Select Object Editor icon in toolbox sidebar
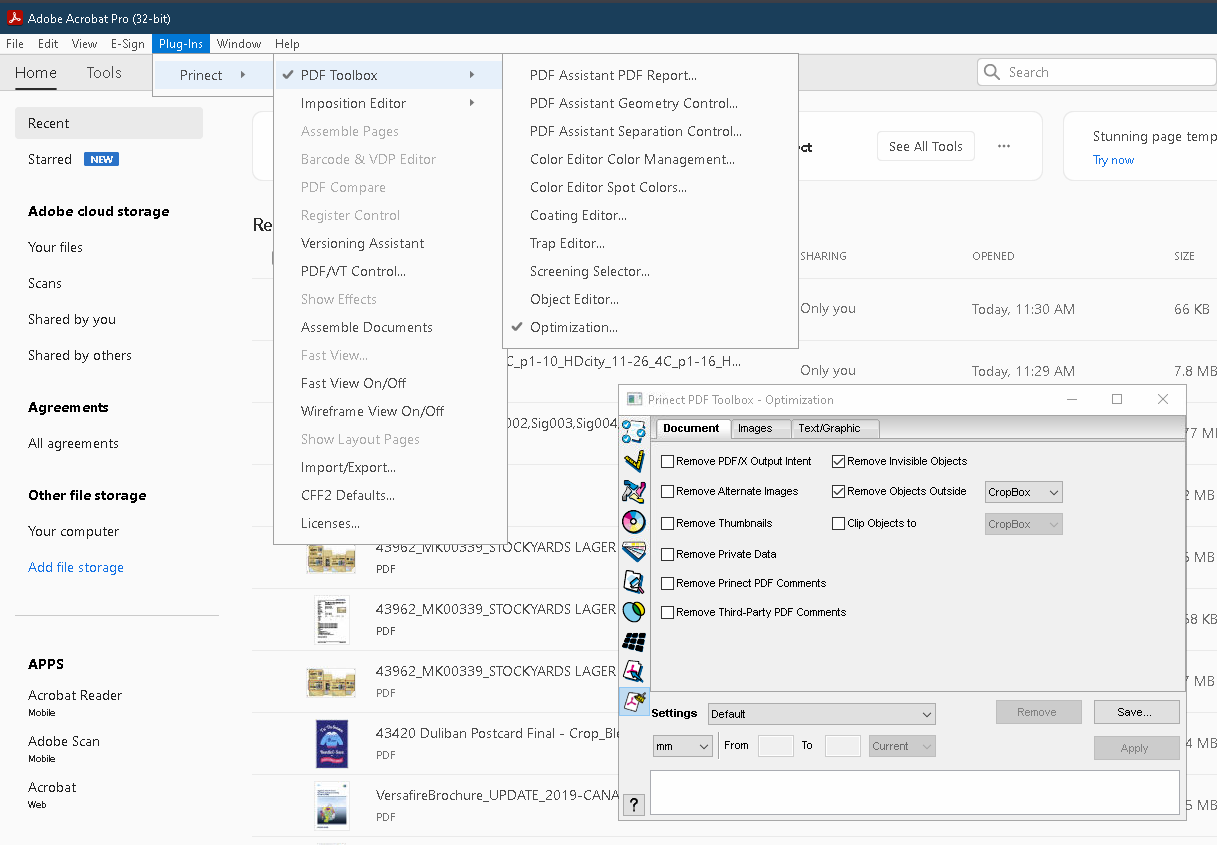Screen dimensions: 1217x845 pyautogui.click(x=634, y=671)
